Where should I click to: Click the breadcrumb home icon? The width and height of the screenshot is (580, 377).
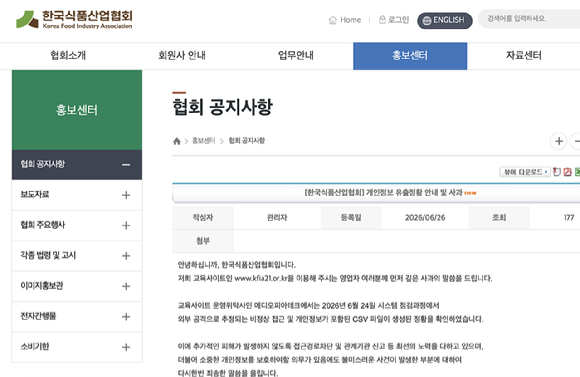pyautogui.click(x=177, y=141)
